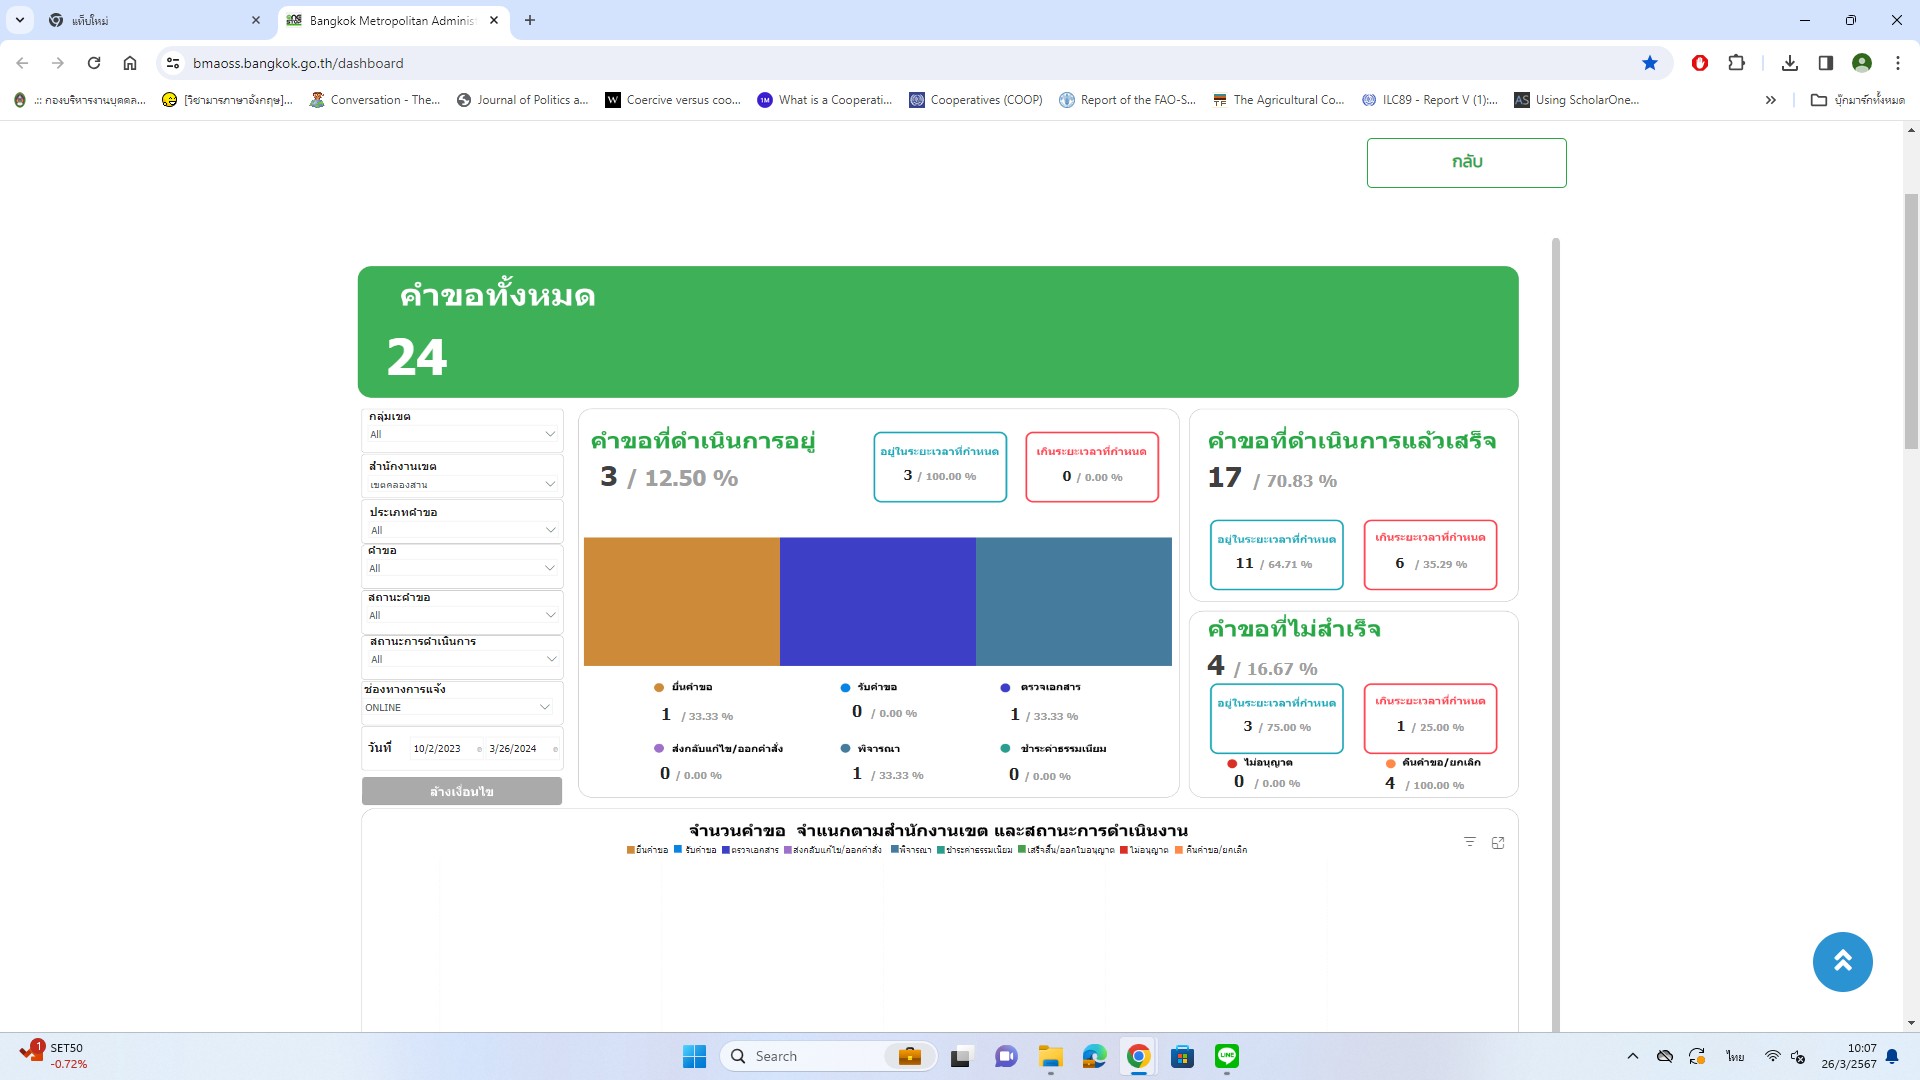1920x1080 pixels.
Task: Open the browser downloads icon
Action: (1789, 63)
